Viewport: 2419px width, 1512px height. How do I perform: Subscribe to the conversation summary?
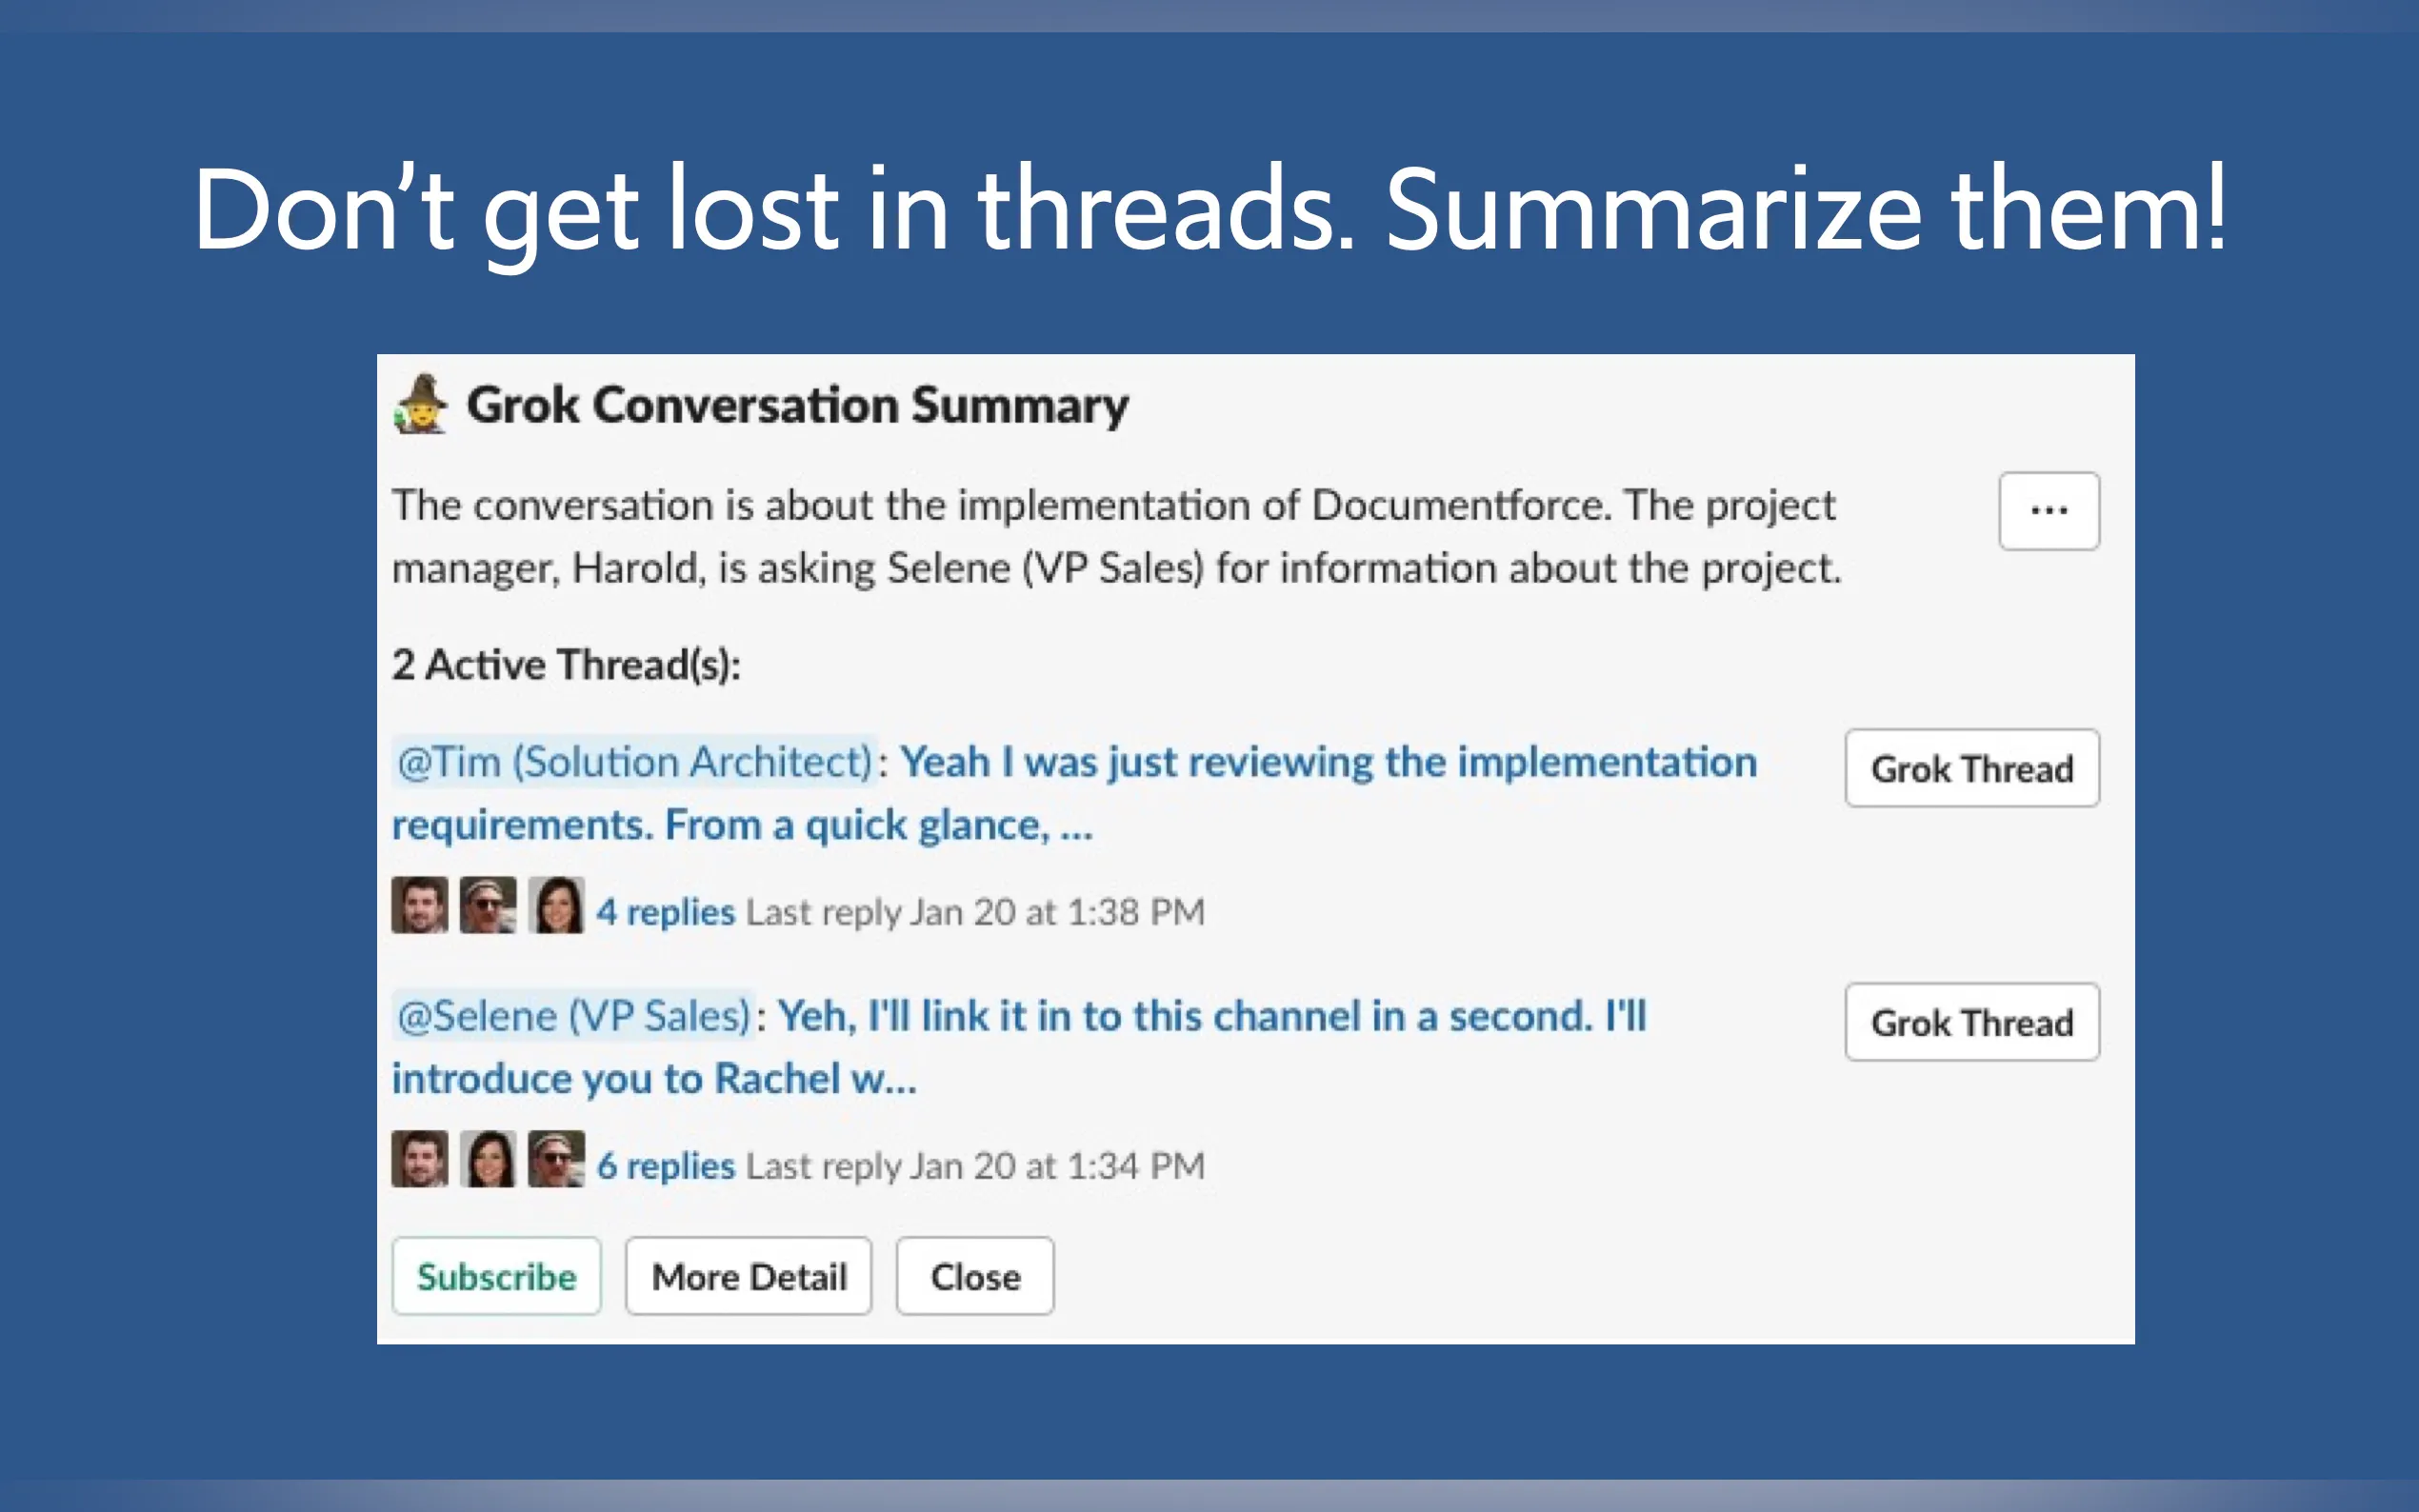click(496, 1276)
